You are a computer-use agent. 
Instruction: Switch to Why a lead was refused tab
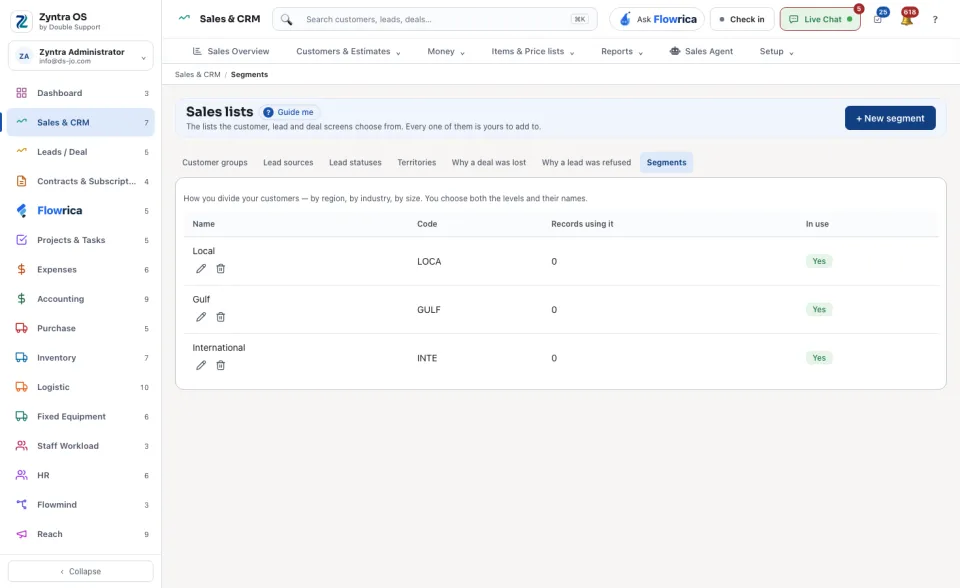(x=586, y=163)
